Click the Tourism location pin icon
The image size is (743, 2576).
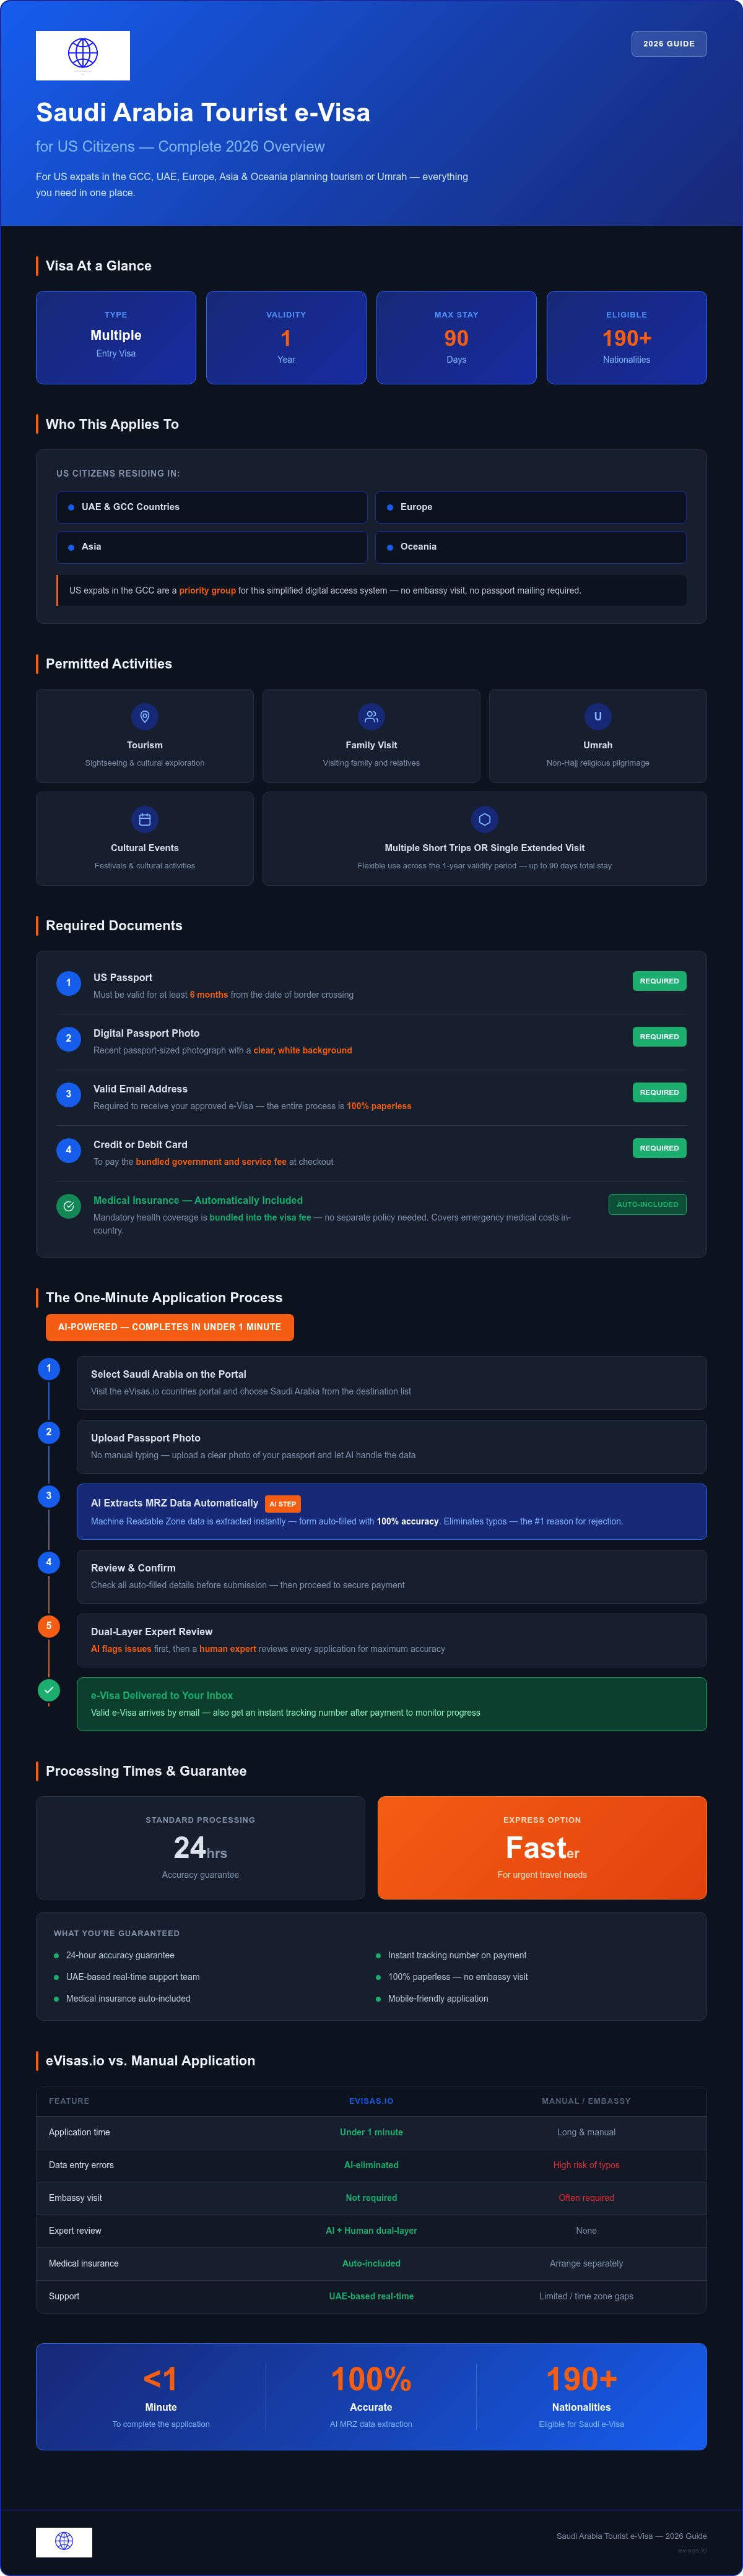145,716
